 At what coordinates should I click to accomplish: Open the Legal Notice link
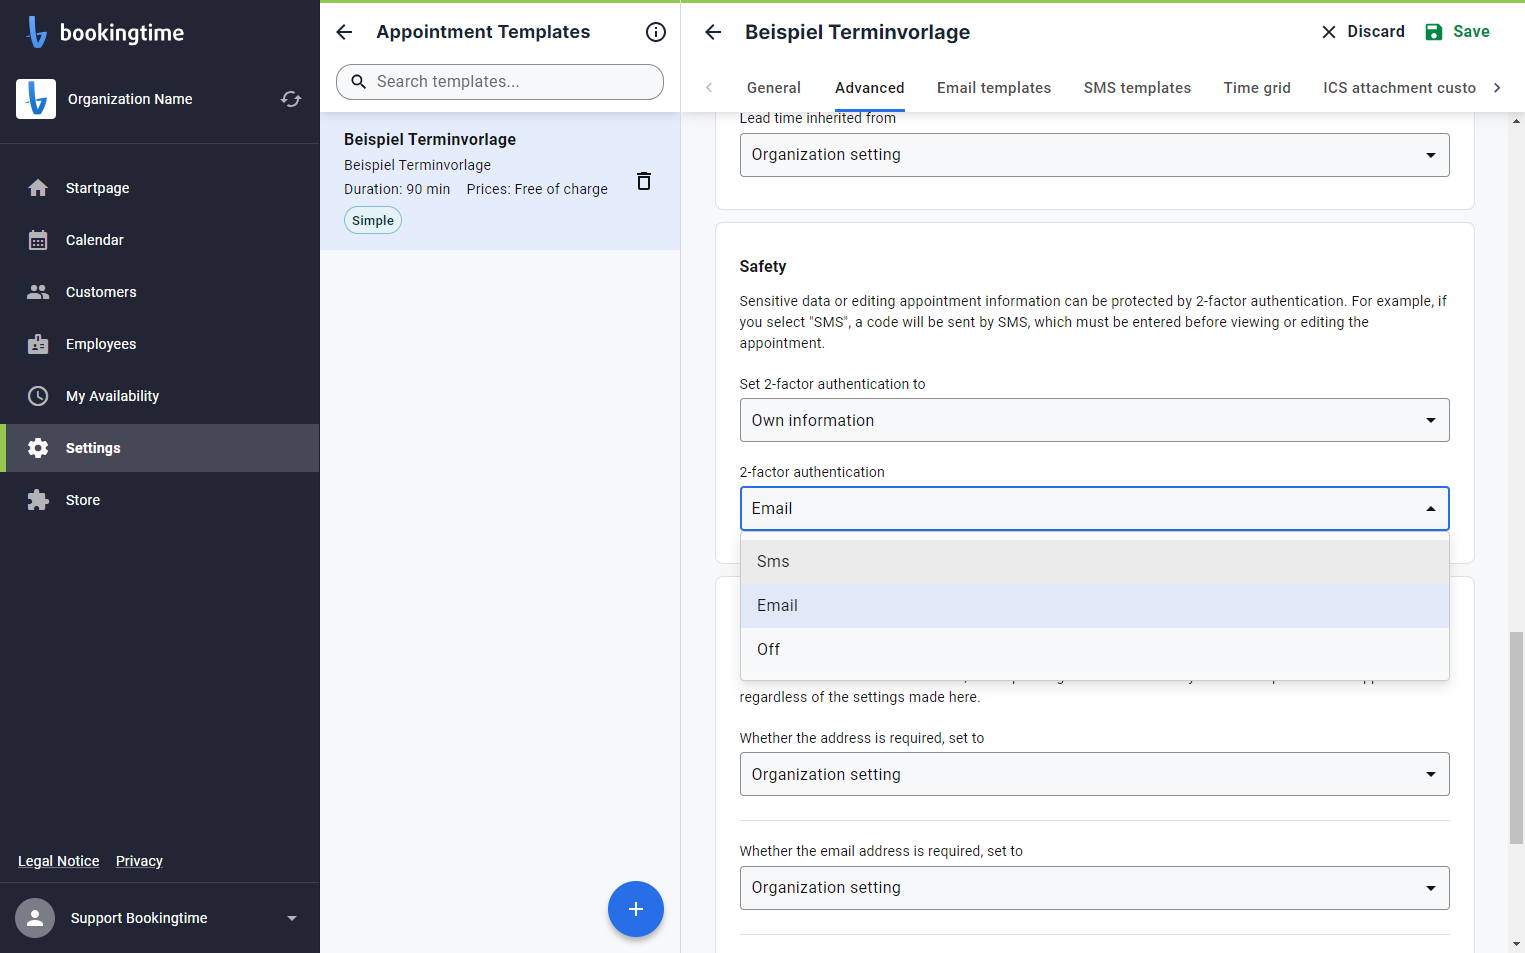[59, 861]
